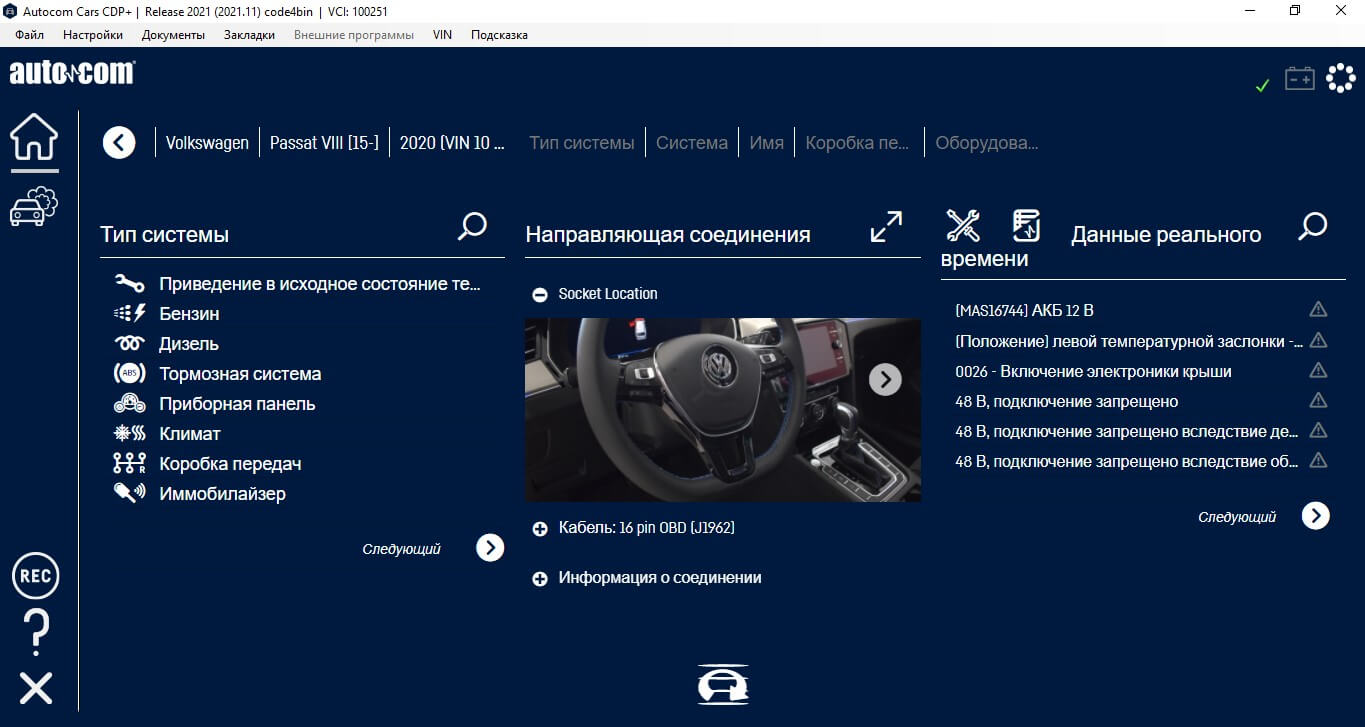
Task: Select Passat VIII [15-] breadcrumb
Action: point(324,143)
